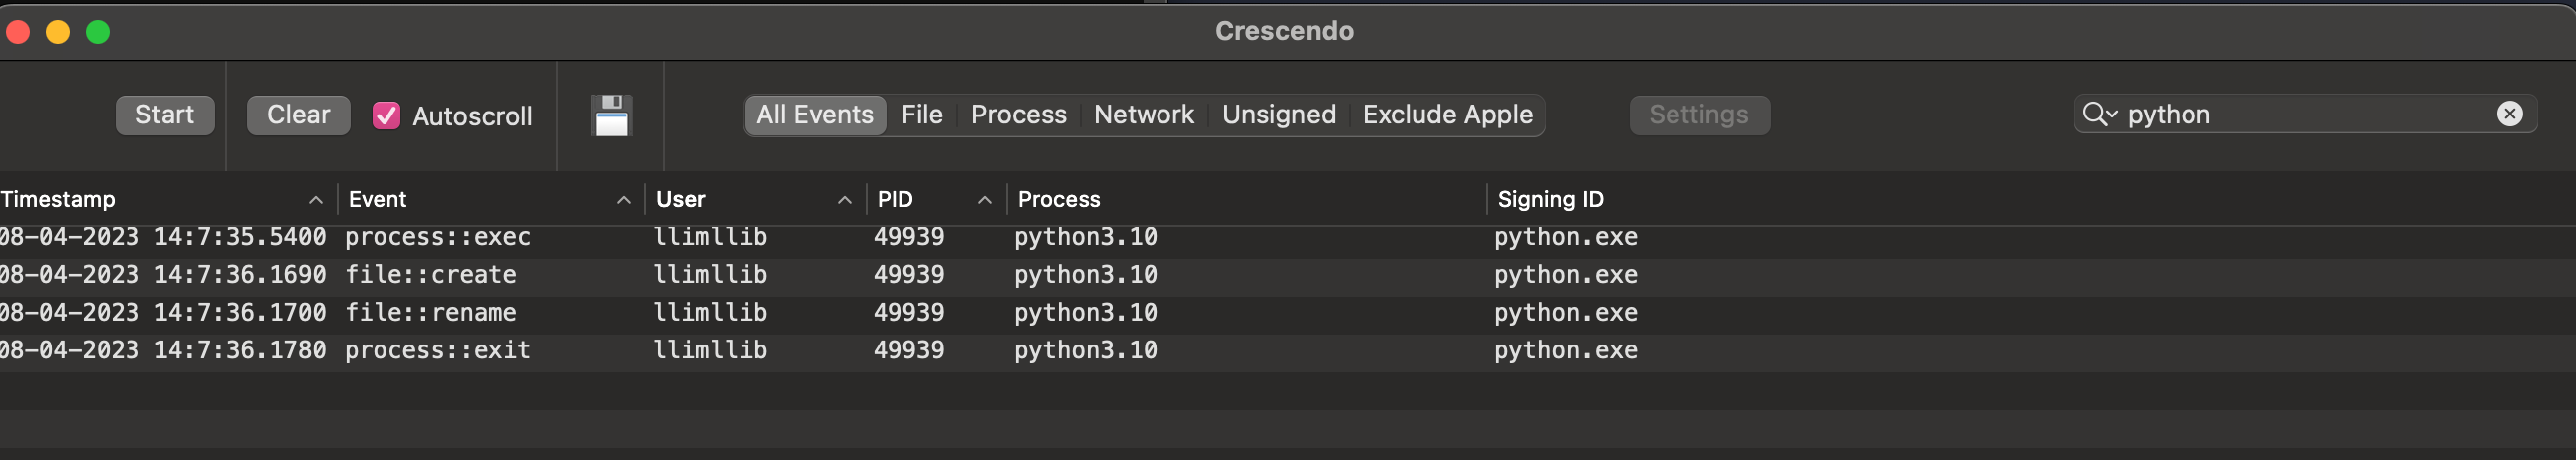2576x460 pixels.
Task: Filter to Unsigned events
Action: (1278, 115)
